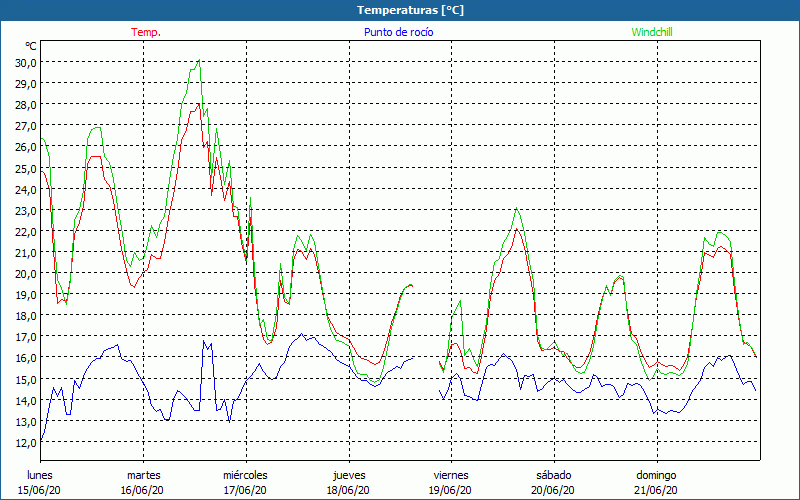This screenshot has height=500, width=800.
Task: Click the '28,0' y-axis value
Action: (x=26, y=105)
